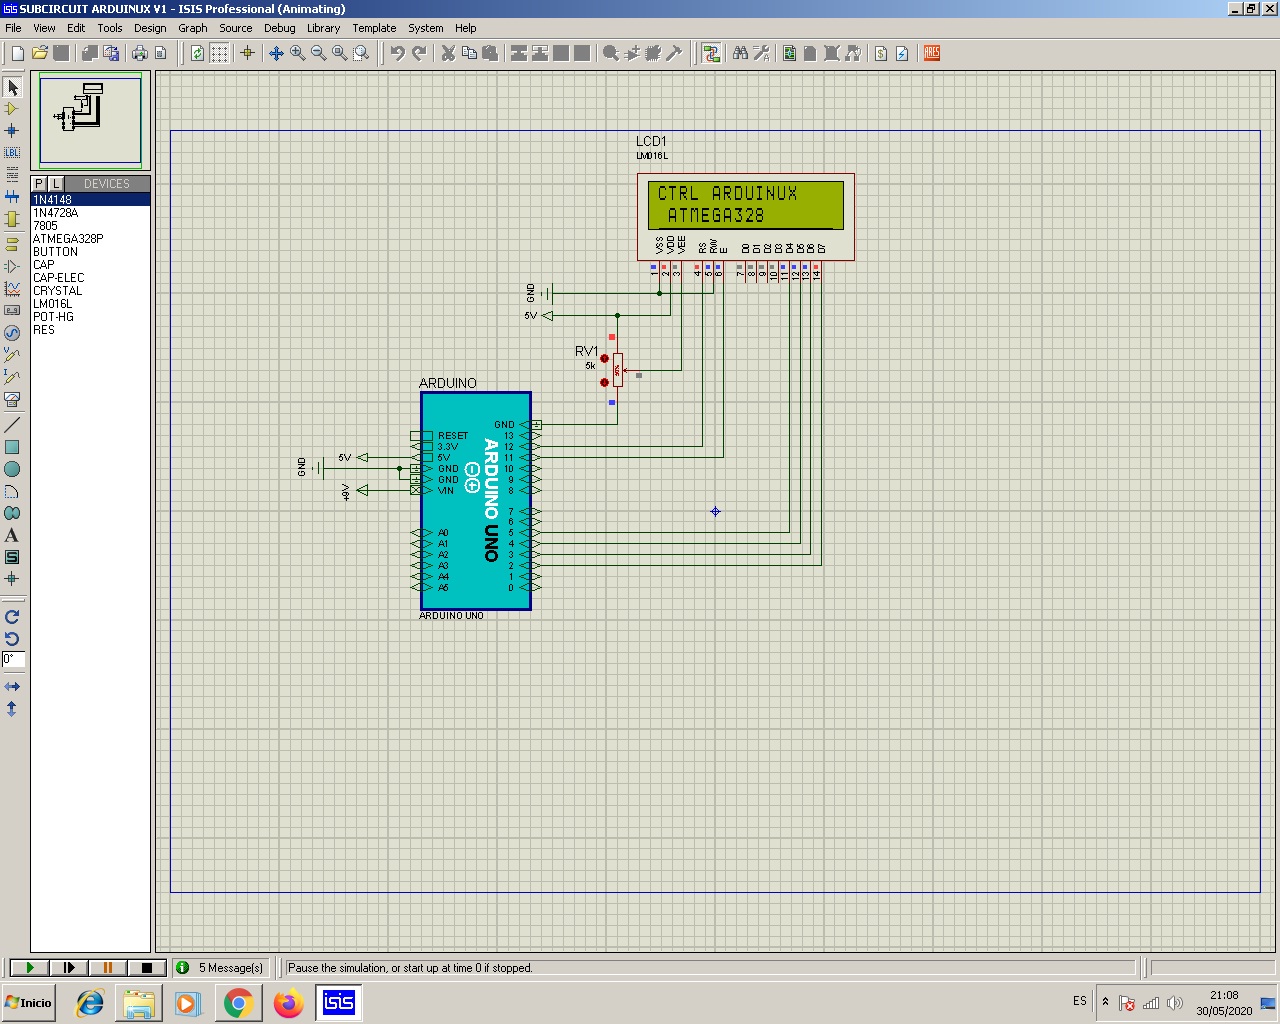Screen dimensions: 1280x1024
Task: Click the L library manage button
Action: tap(56, 184)
